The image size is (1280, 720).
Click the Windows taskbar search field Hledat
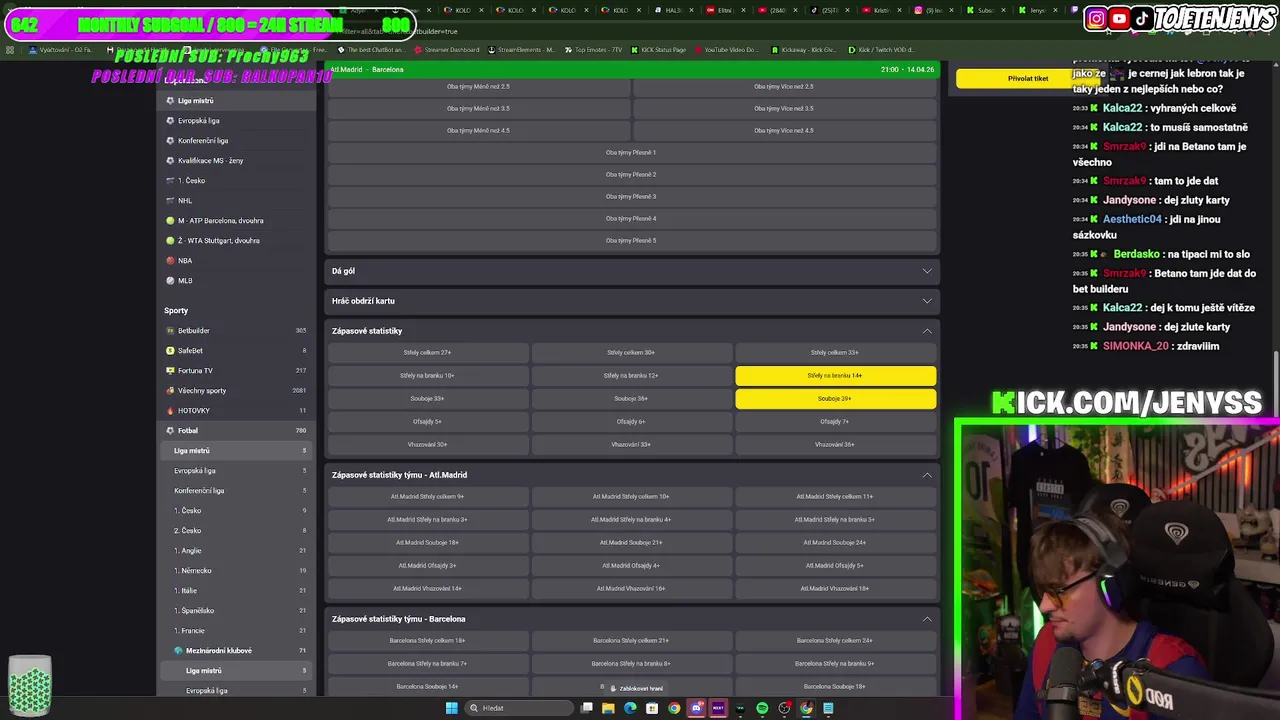coord(520,708)
